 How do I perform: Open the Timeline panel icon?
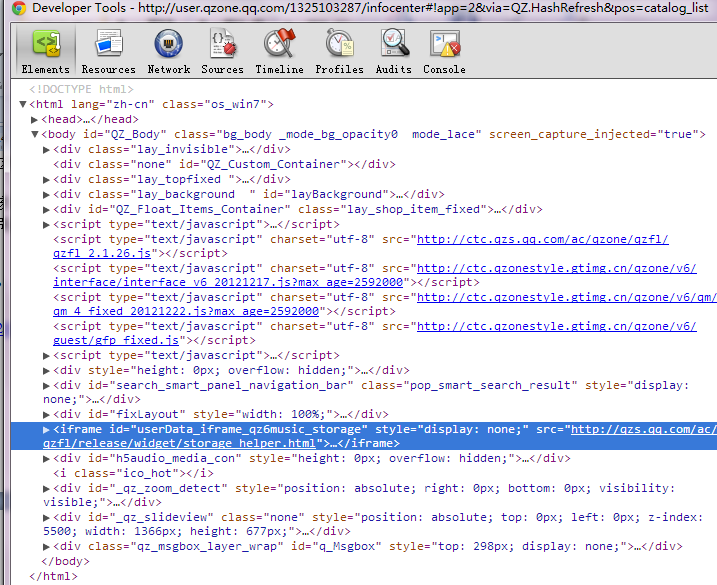click(279, 43)
